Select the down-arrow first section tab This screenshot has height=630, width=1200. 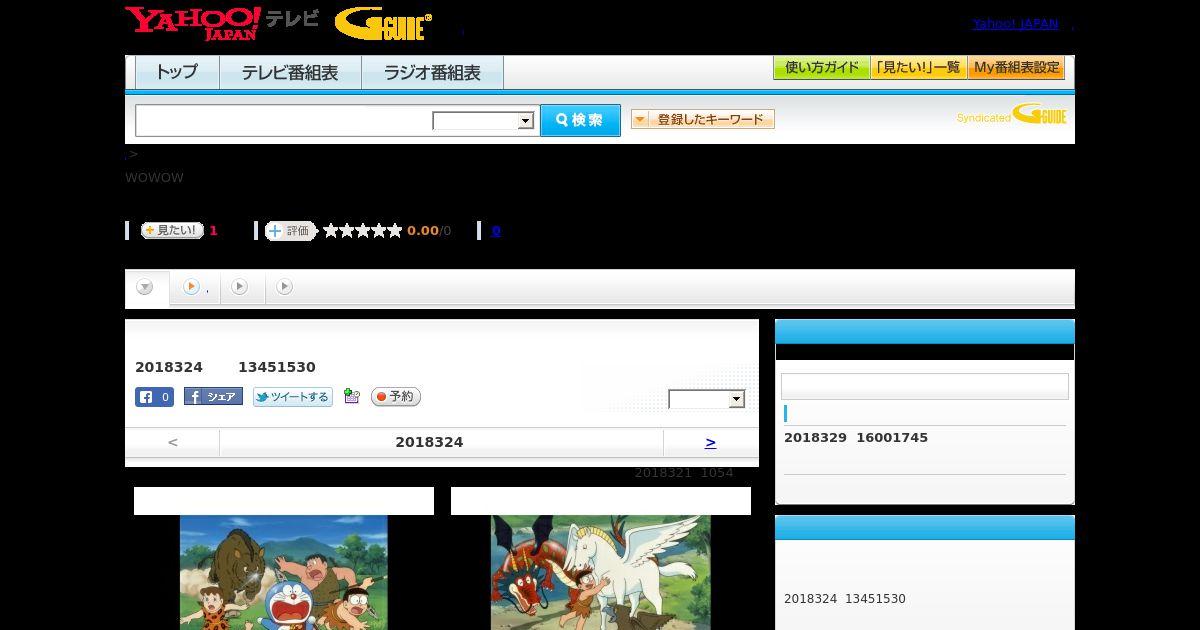[145, 288]
